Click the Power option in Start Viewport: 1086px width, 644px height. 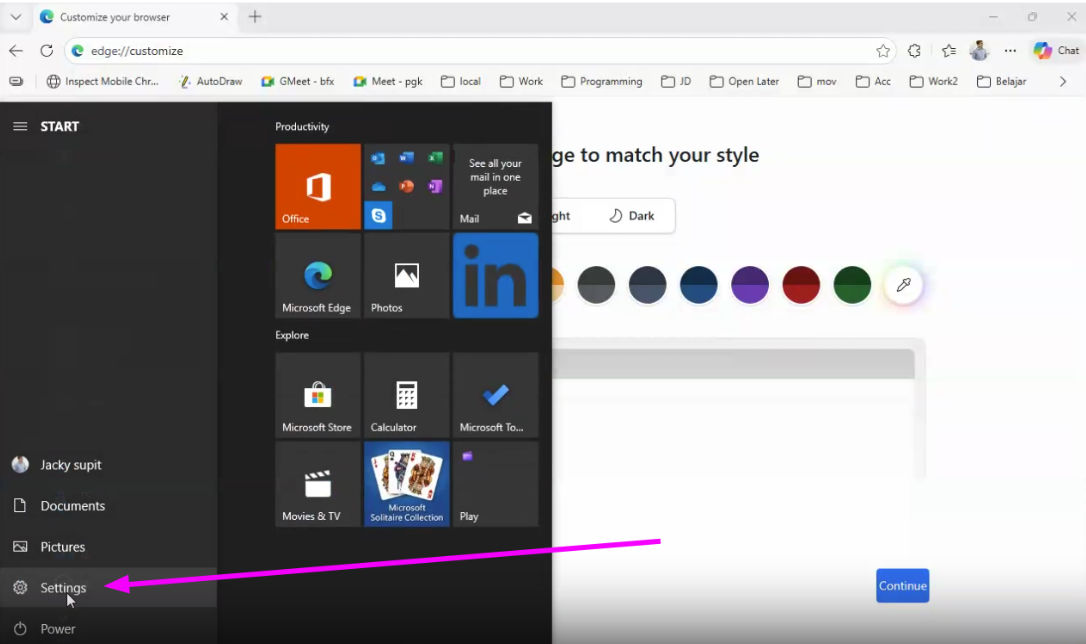point(57,629)
